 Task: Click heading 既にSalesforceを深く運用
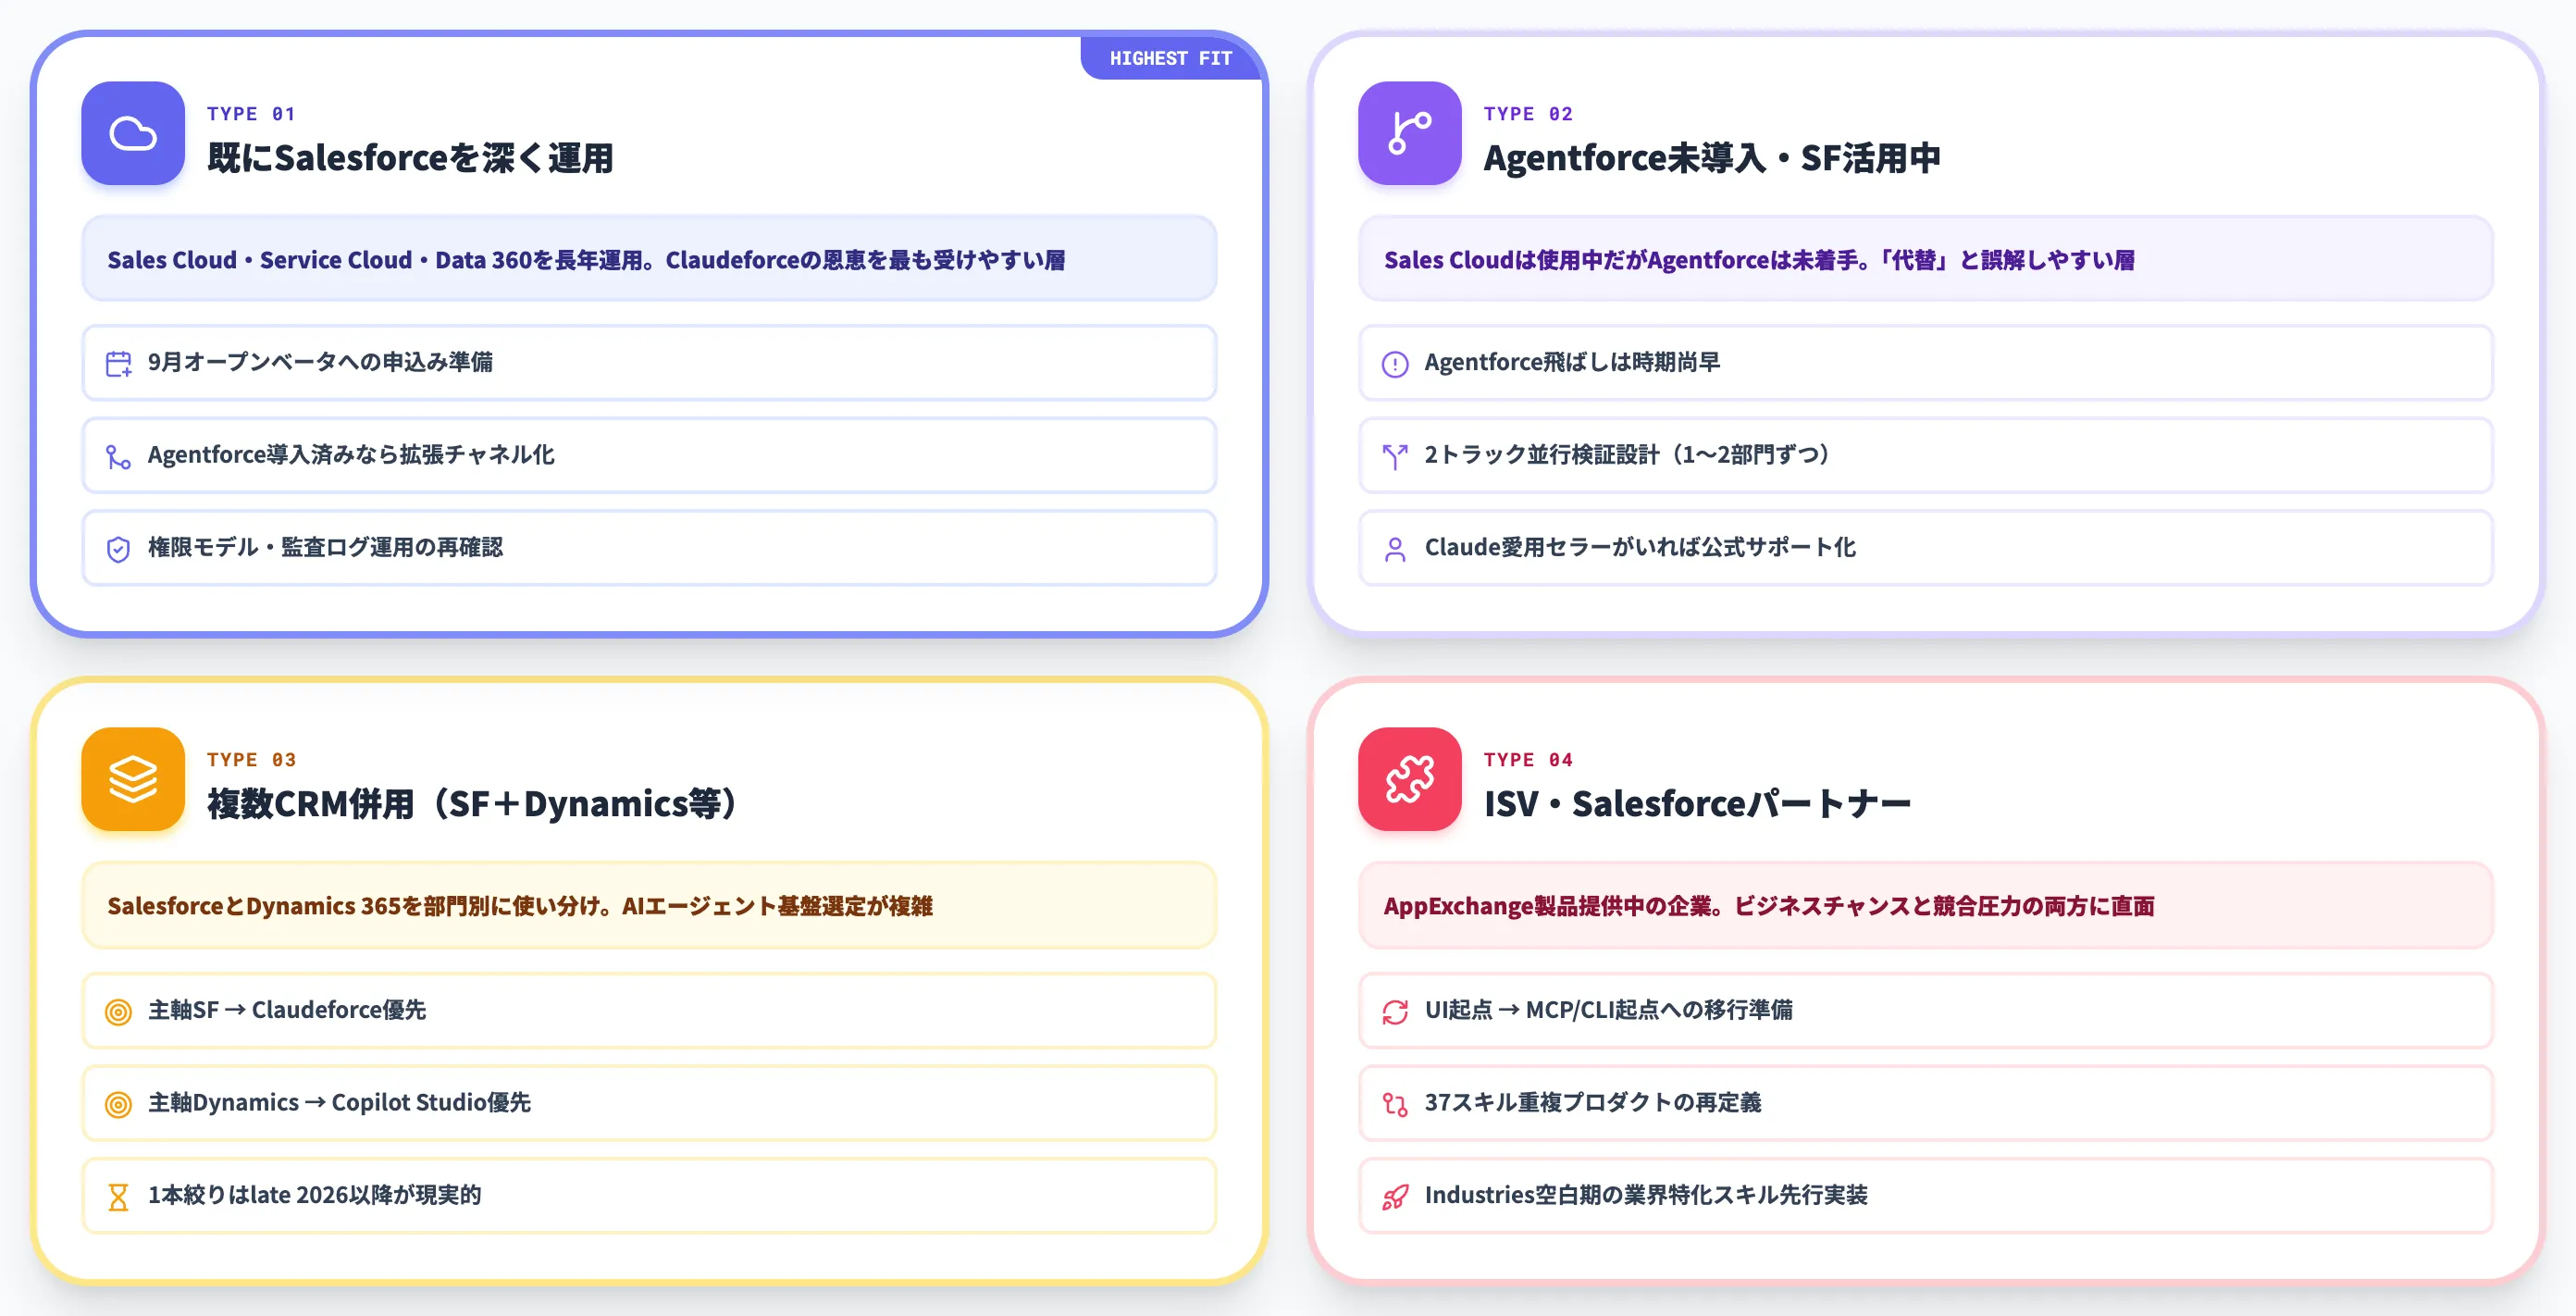tap(410, 158)
